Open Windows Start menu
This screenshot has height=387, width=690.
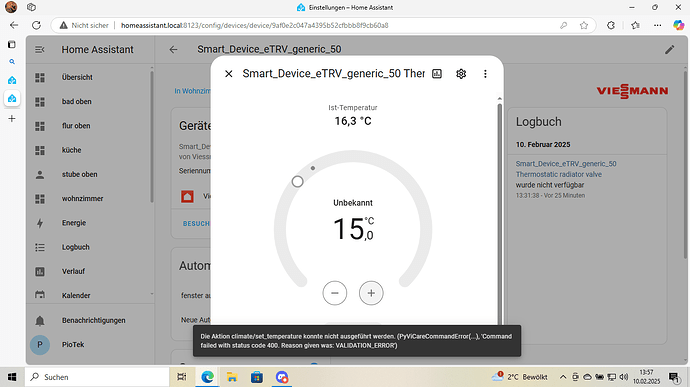click(x=12, y=377)
